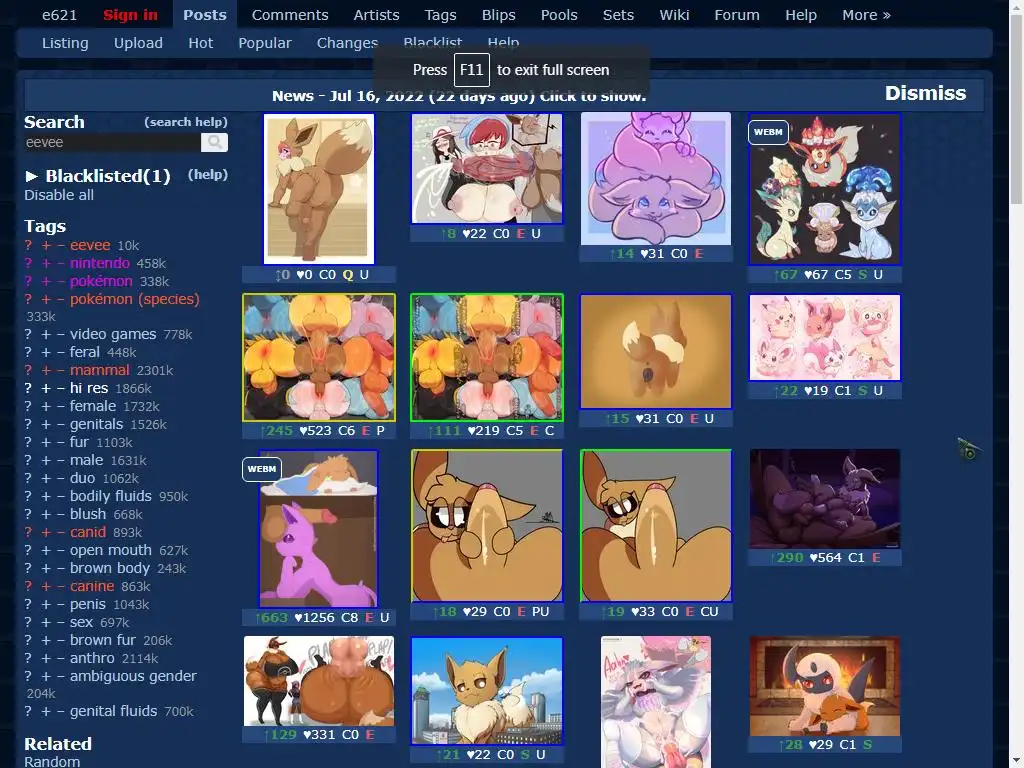
Task: Click the '–' icon next to male tag
Action: pyautogui.click(x=61, y=460)
